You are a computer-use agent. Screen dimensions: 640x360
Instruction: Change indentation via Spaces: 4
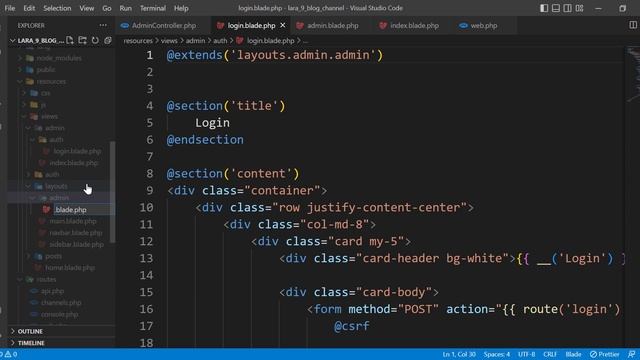click(497, 354)
